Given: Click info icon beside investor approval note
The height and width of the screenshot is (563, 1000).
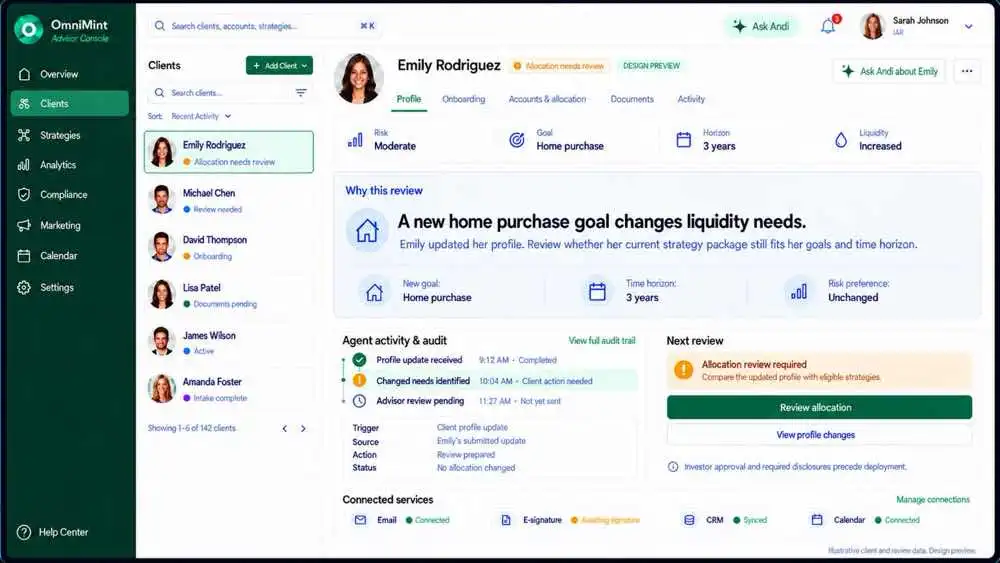Looking at the screenshot, I should click(673, 467).
